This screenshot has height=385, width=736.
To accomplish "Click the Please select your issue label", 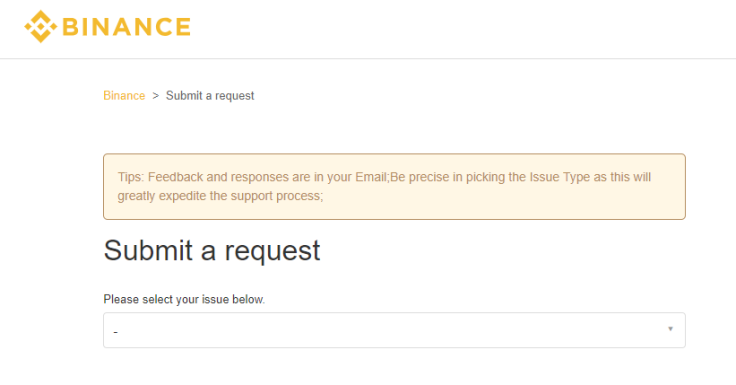I will coord(184,300).
